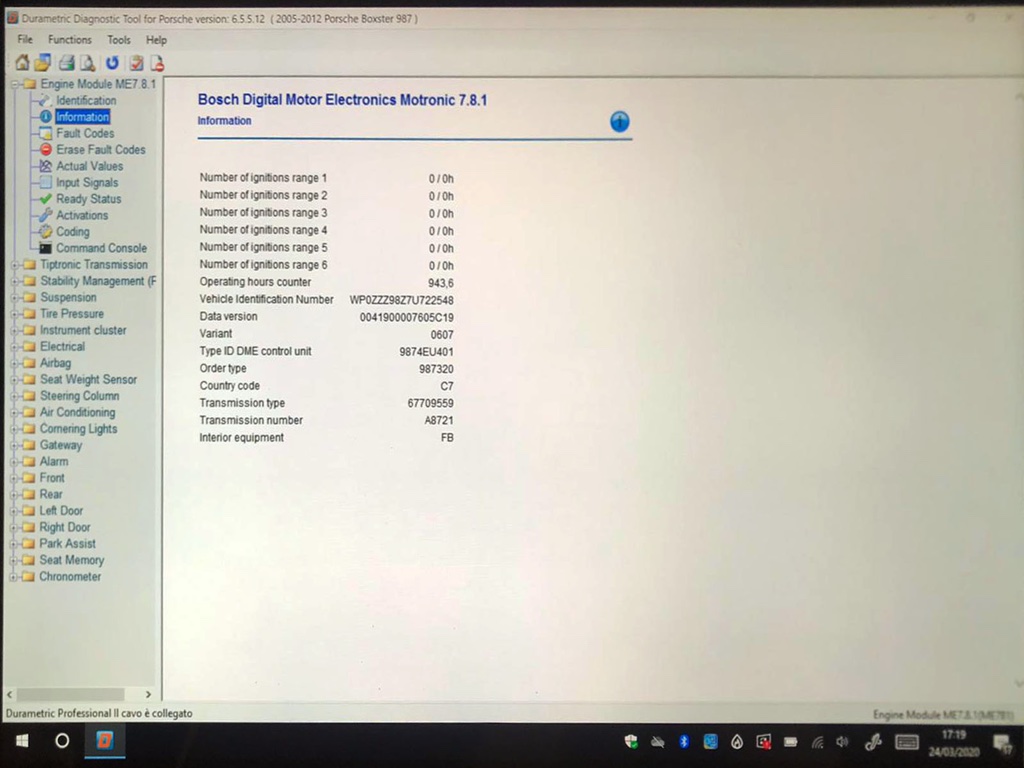1024x768 pixels.
Task: Collapse the Engine Module ME7.8.1 node
Action: pyautogui.click(x=14, y=84)
